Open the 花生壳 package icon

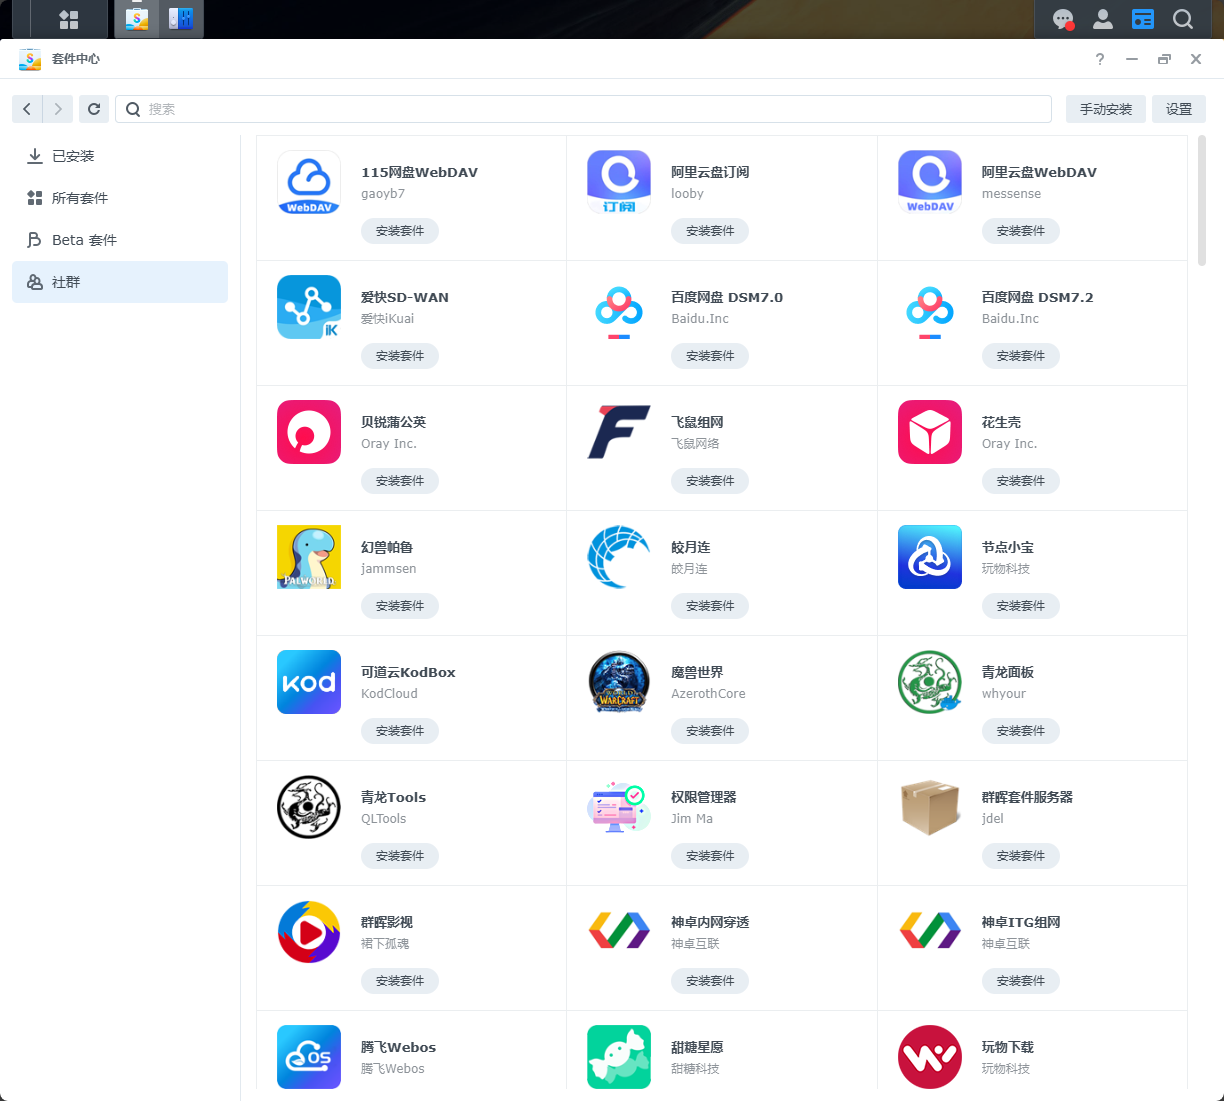930,432
